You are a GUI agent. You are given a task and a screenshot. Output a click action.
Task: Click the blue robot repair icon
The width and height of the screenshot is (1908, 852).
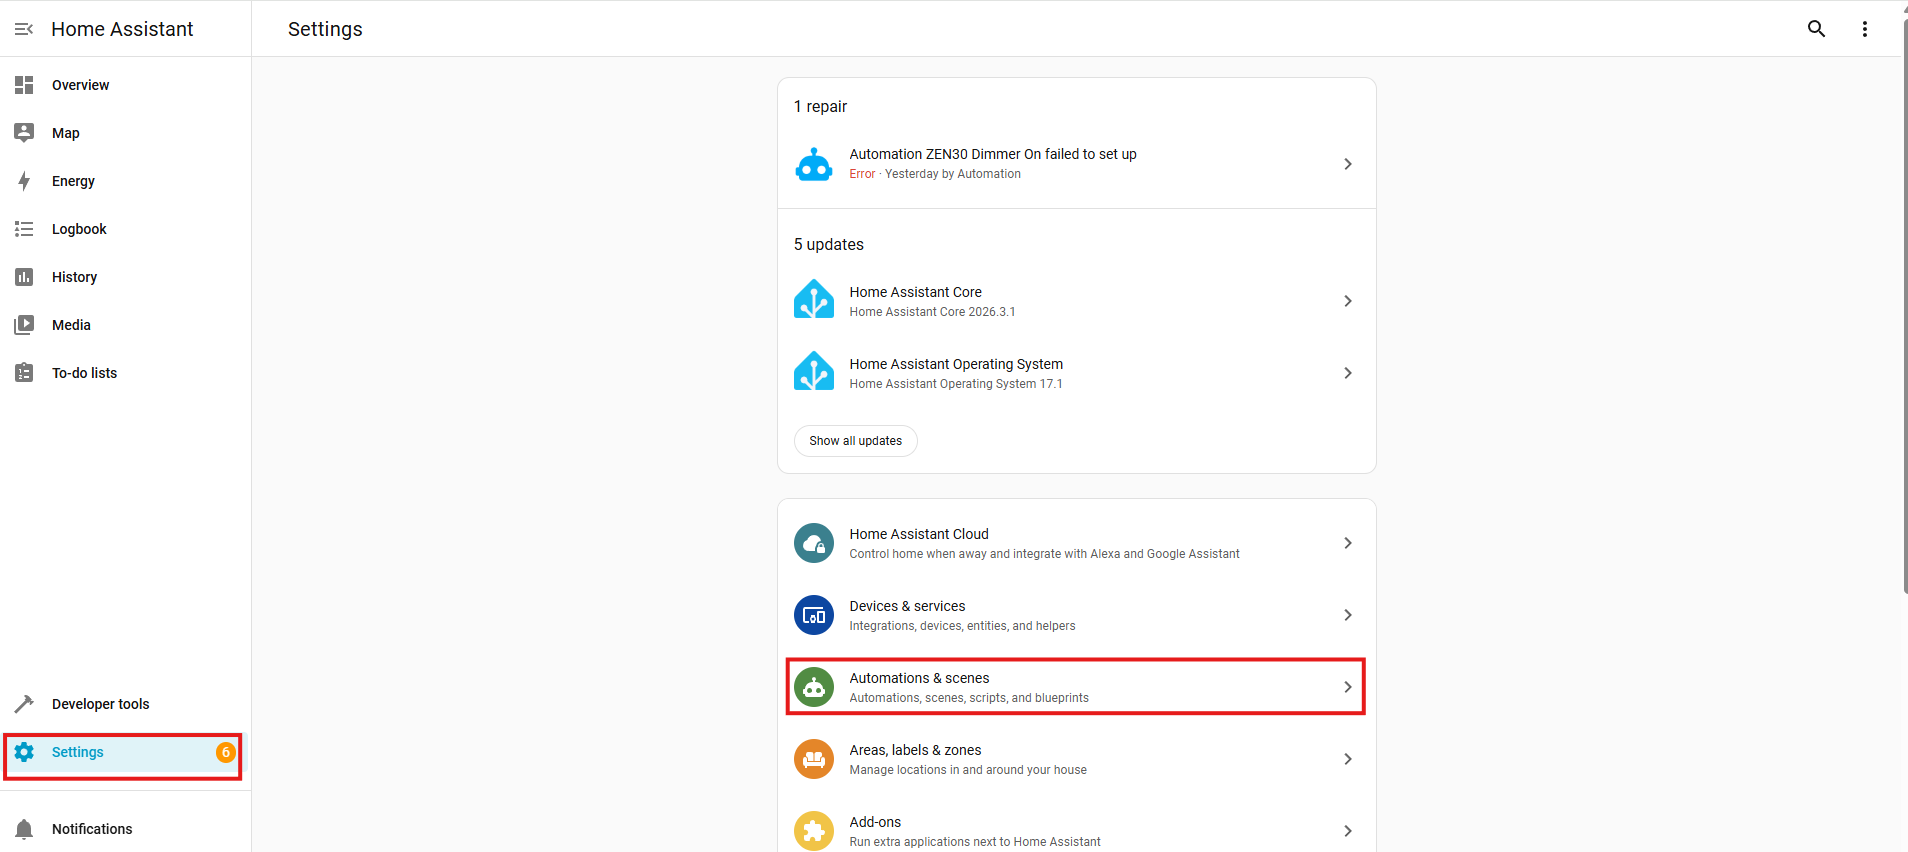[814, 164]
